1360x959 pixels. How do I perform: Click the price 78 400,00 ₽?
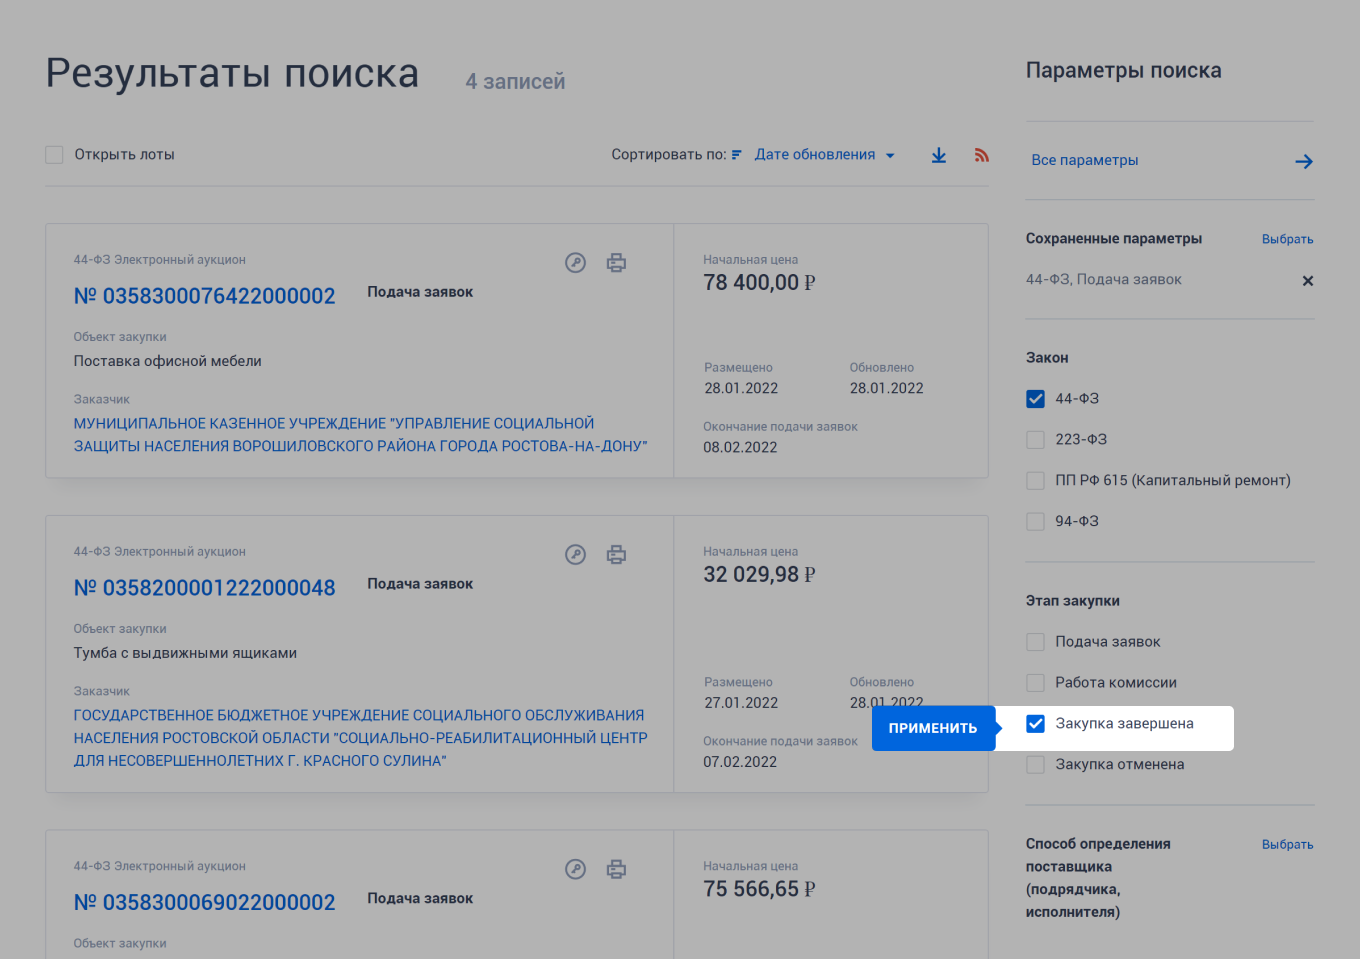tap(759, 283)
